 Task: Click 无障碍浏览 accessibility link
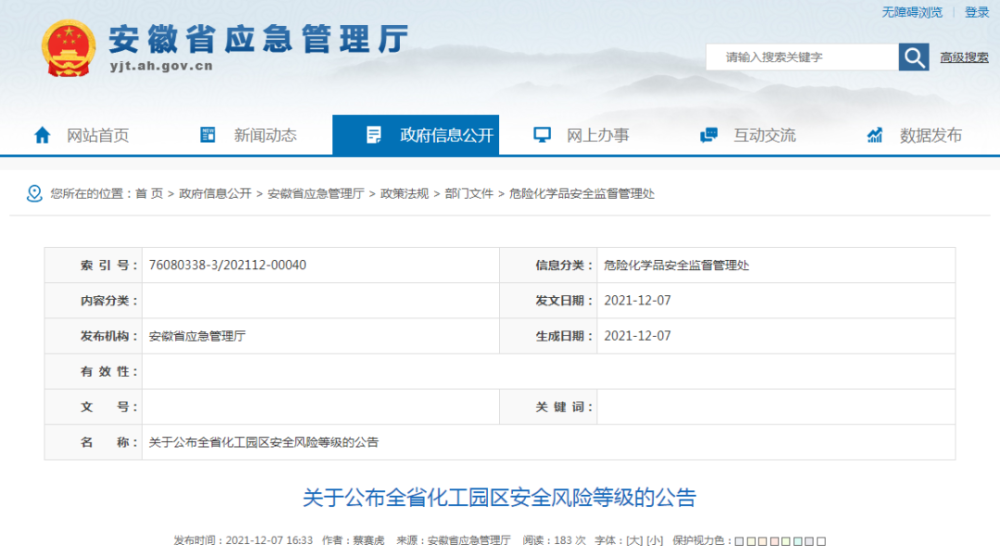911,12
